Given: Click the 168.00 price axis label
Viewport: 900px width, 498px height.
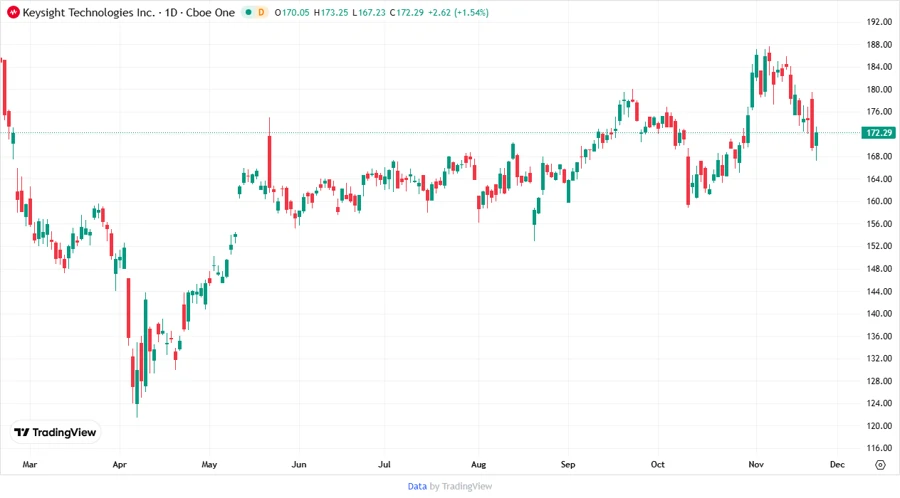Looking at the screenshot, I should point(879,156).
